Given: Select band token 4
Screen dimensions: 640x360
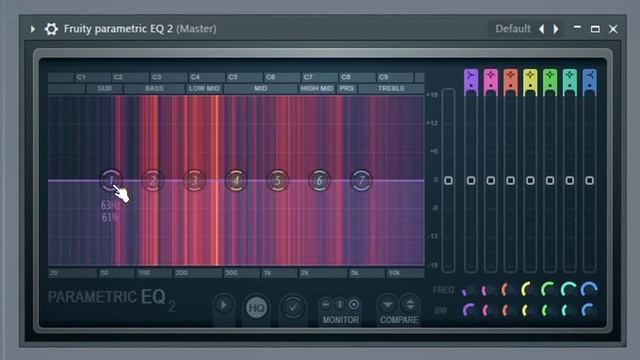Looking at the screenshot, I should pos(236,180).
